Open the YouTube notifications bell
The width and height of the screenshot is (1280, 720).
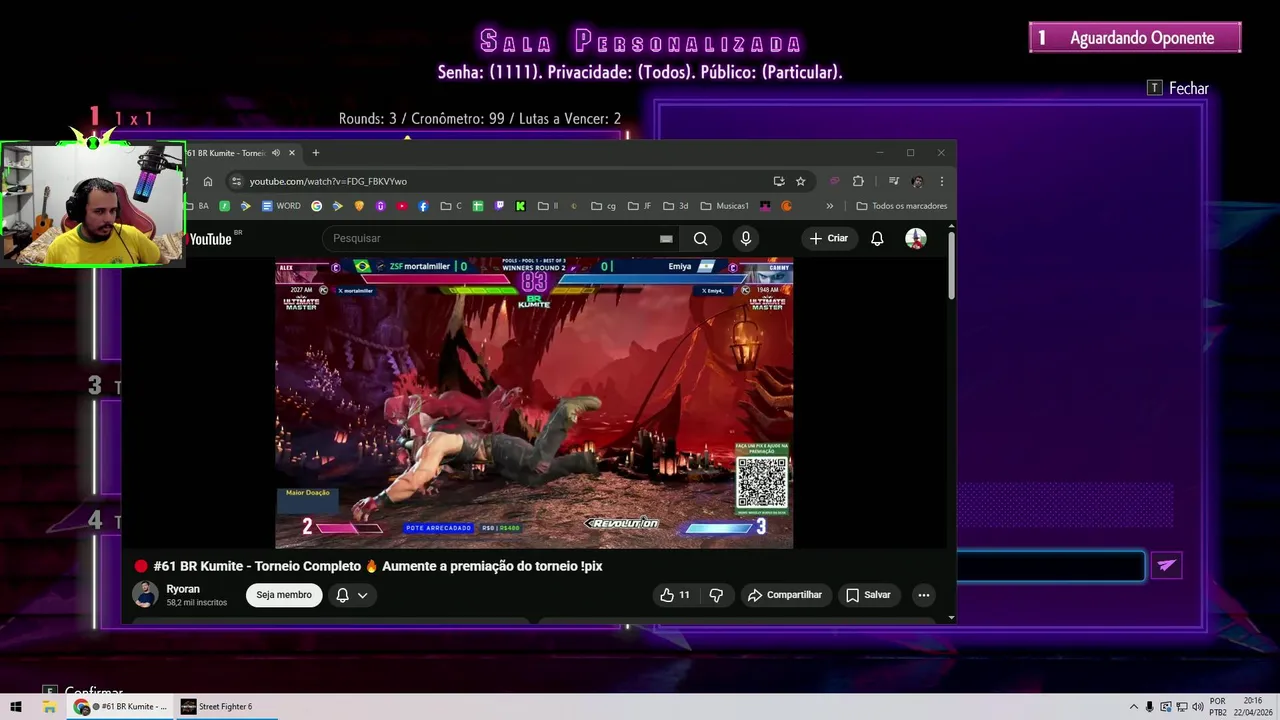pyautogui.click(x=877, y=238)
